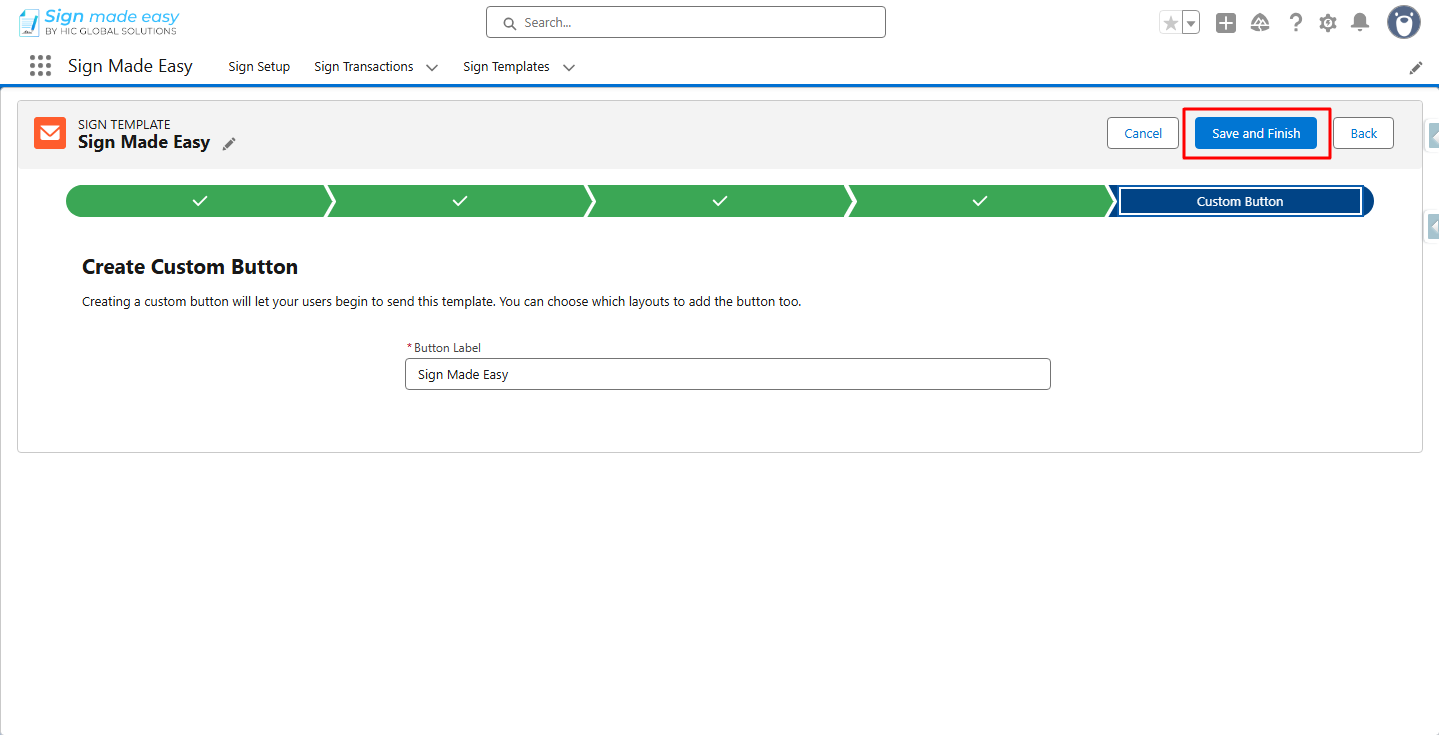
Task: Expand the Sign Transactions dropdown
Action: click(x=431, y=67)
